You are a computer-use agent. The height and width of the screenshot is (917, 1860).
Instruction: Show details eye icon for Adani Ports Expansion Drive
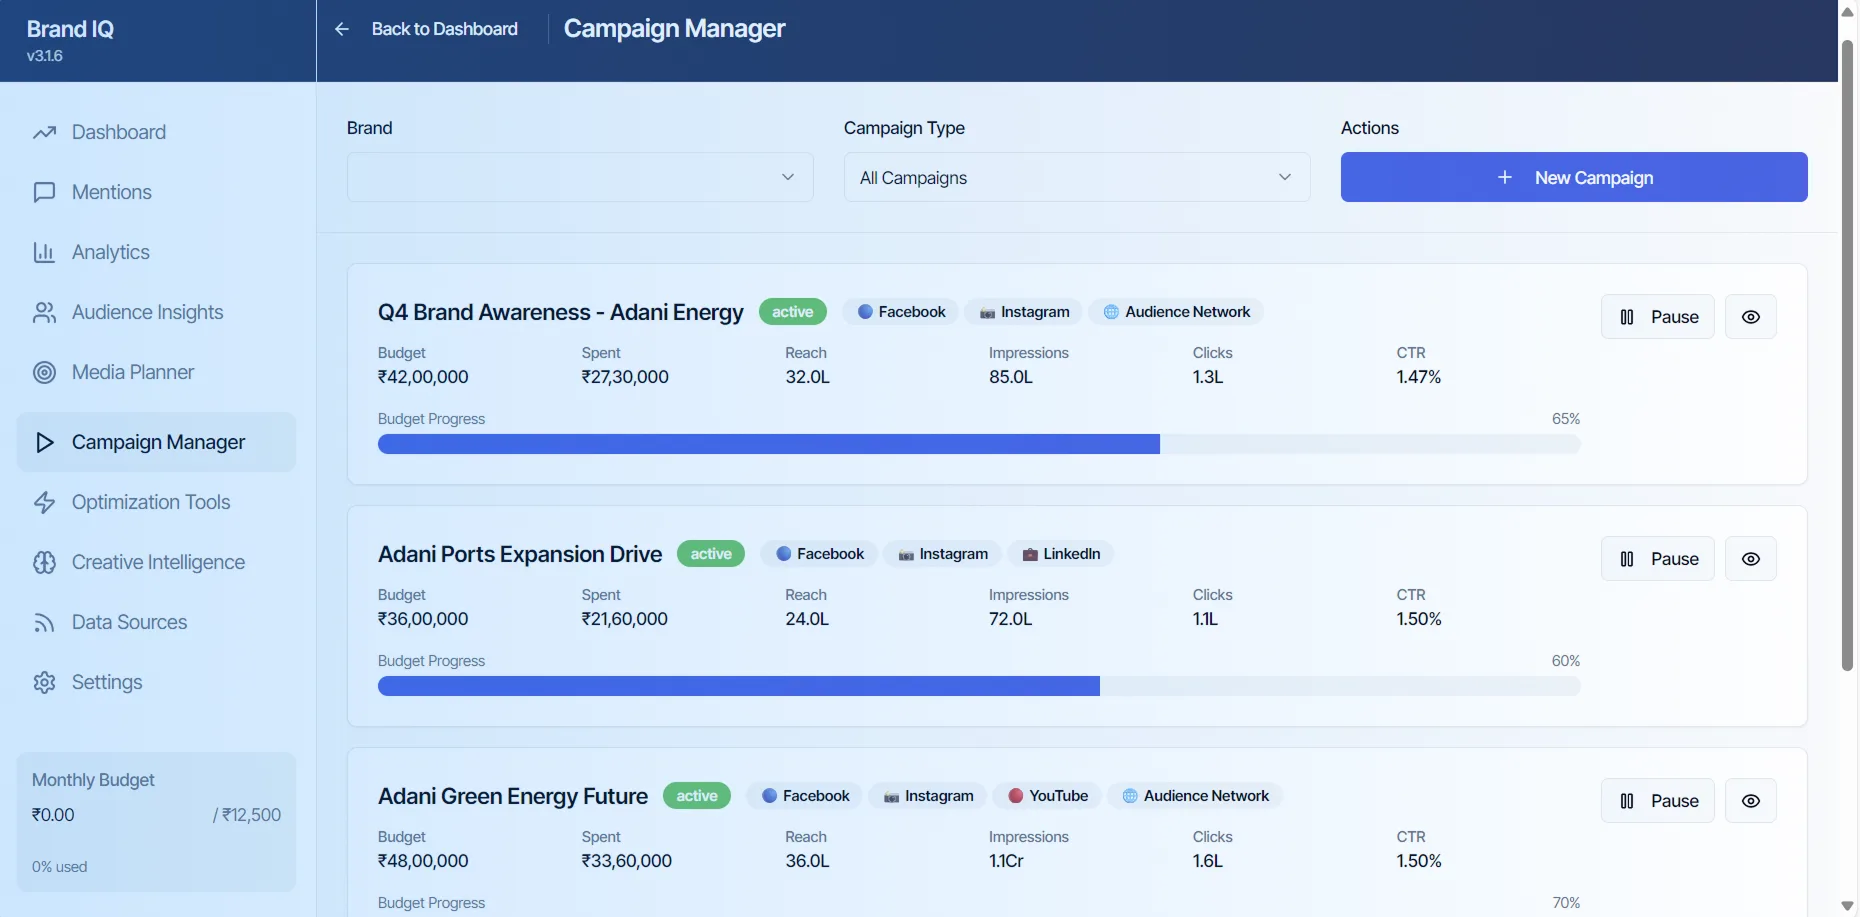click(x=1750, y=558)
